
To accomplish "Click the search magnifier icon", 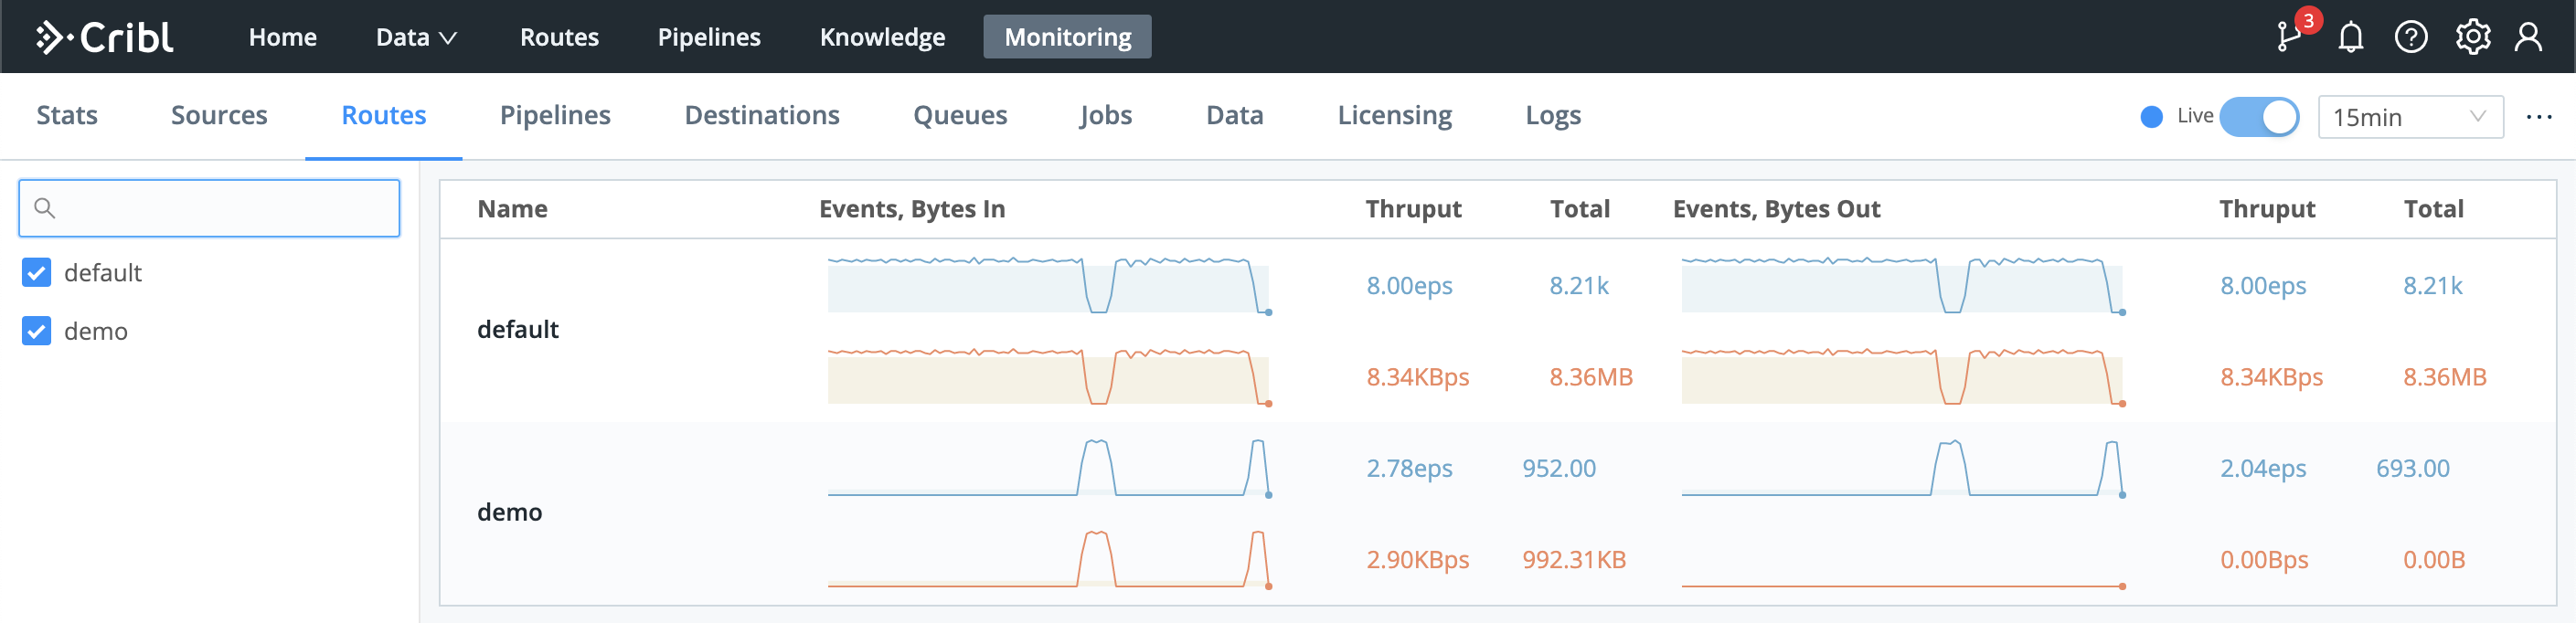I will click(x=45, y=208).
